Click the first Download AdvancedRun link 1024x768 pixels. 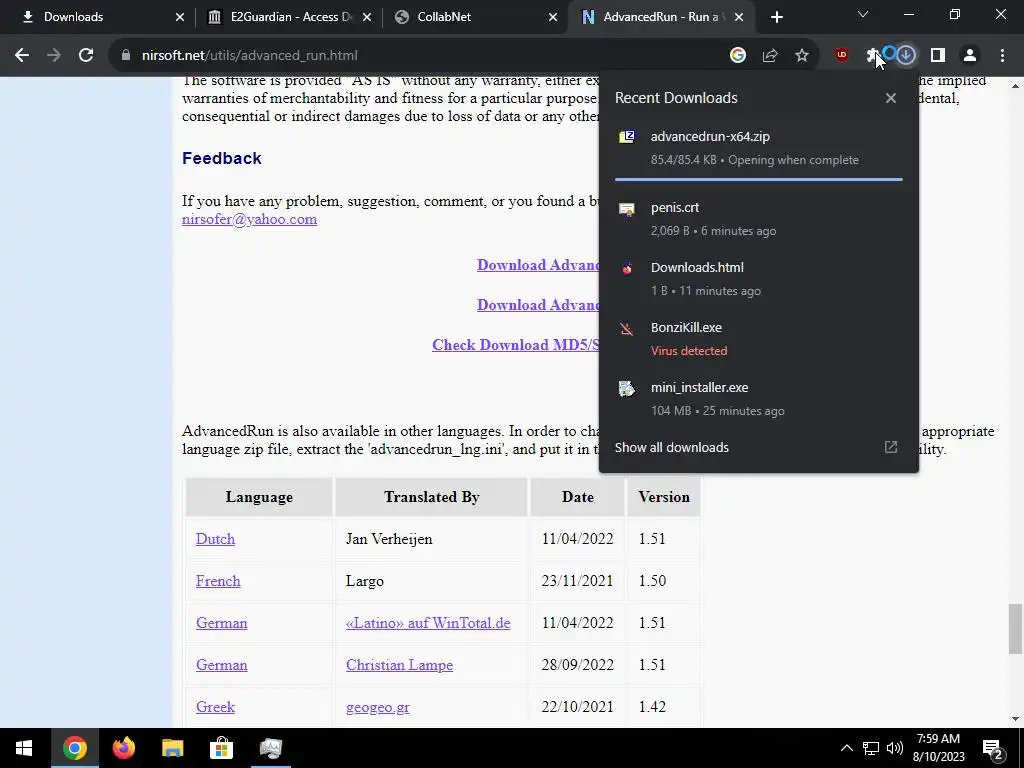538,264
